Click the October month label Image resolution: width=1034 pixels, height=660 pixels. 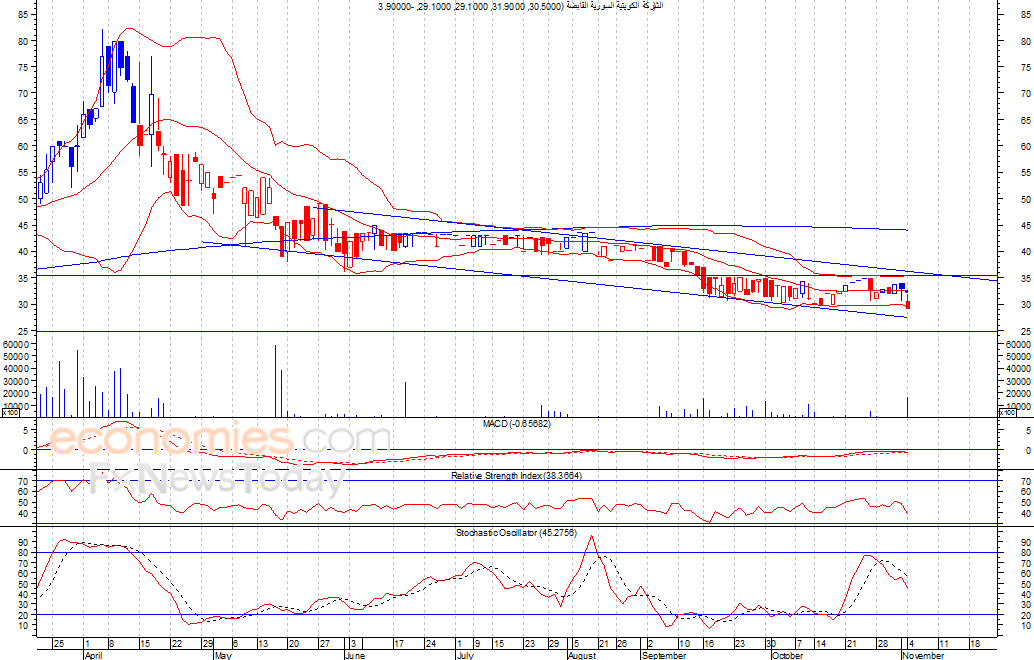point(788,656)
